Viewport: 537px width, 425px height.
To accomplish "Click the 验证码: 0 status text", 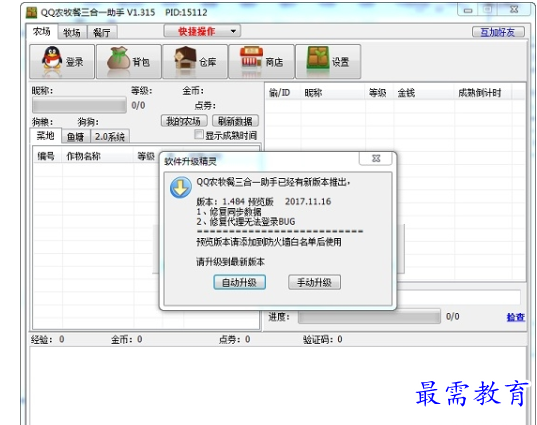I will tap(323, 339).
